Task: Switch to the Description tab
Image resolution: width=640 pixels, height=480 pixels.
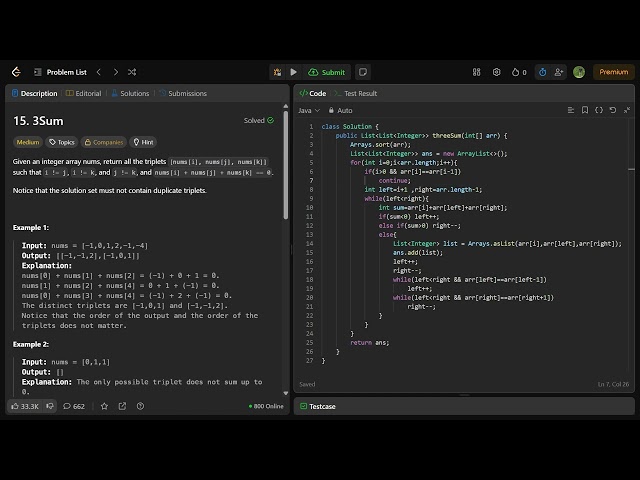Action: point(35,93)
